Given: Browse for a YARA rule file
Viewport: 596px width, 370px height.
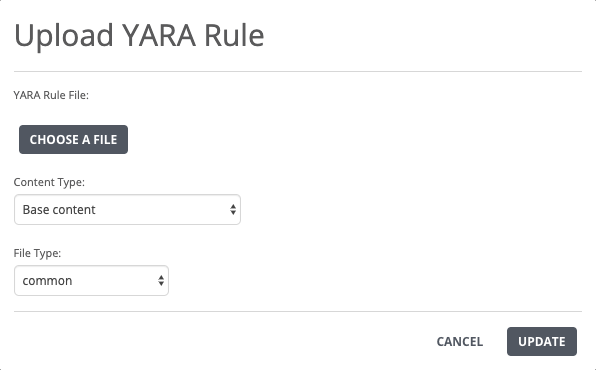Looking at the screenshot, I should click(73, 140).
